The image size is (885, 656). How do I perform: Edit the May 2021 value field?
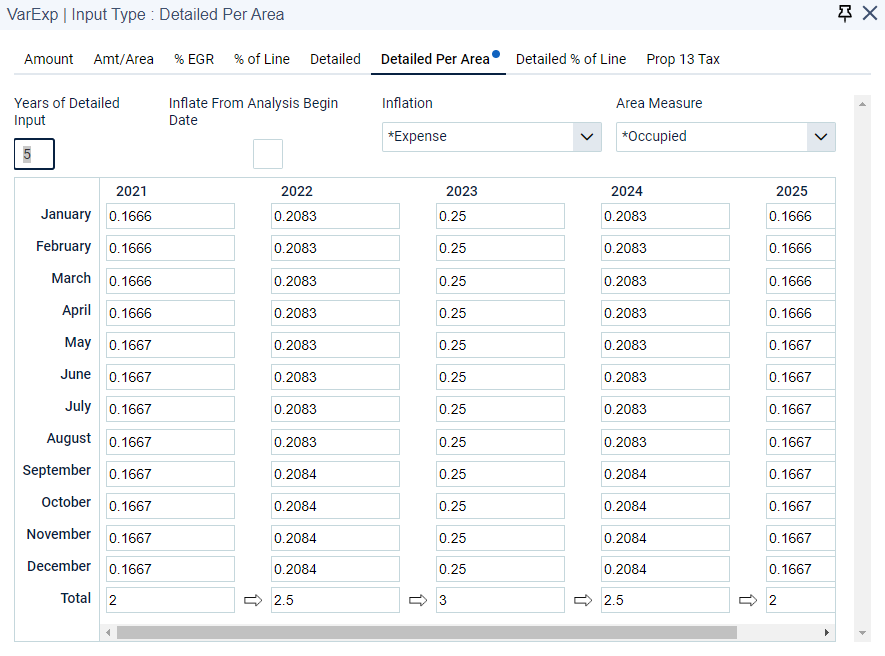[x=170, y=345]
